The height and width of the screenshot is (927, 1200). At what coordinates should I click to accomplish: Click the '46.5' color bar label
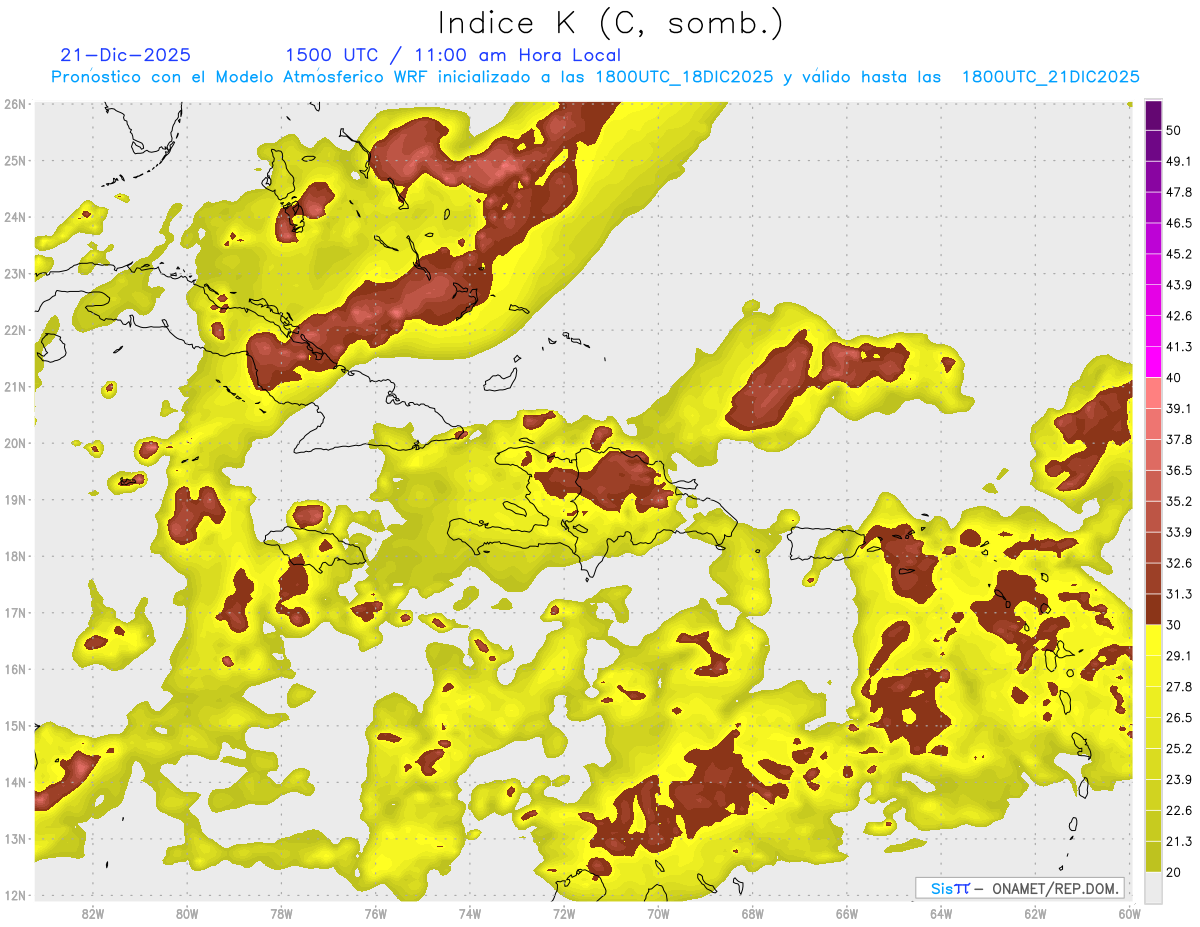[x=1179, y=223]
